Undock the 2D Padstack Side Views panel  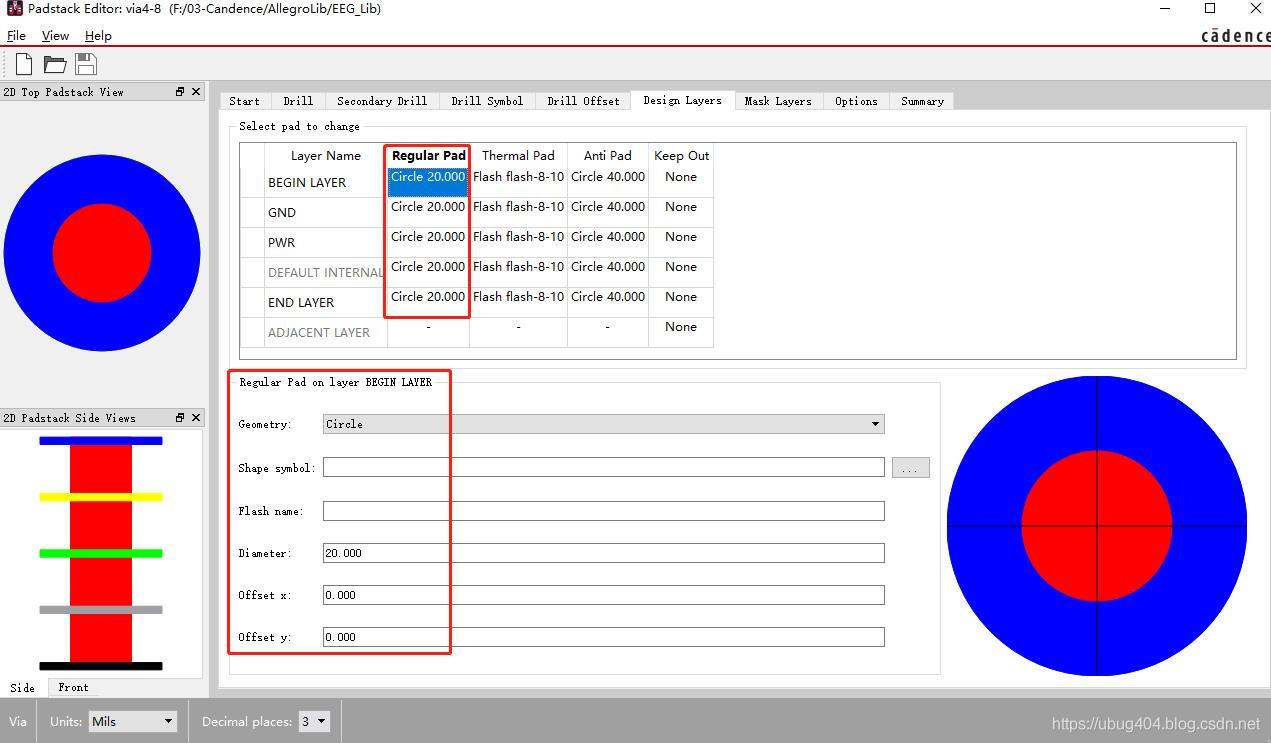[x=180, y=418]
